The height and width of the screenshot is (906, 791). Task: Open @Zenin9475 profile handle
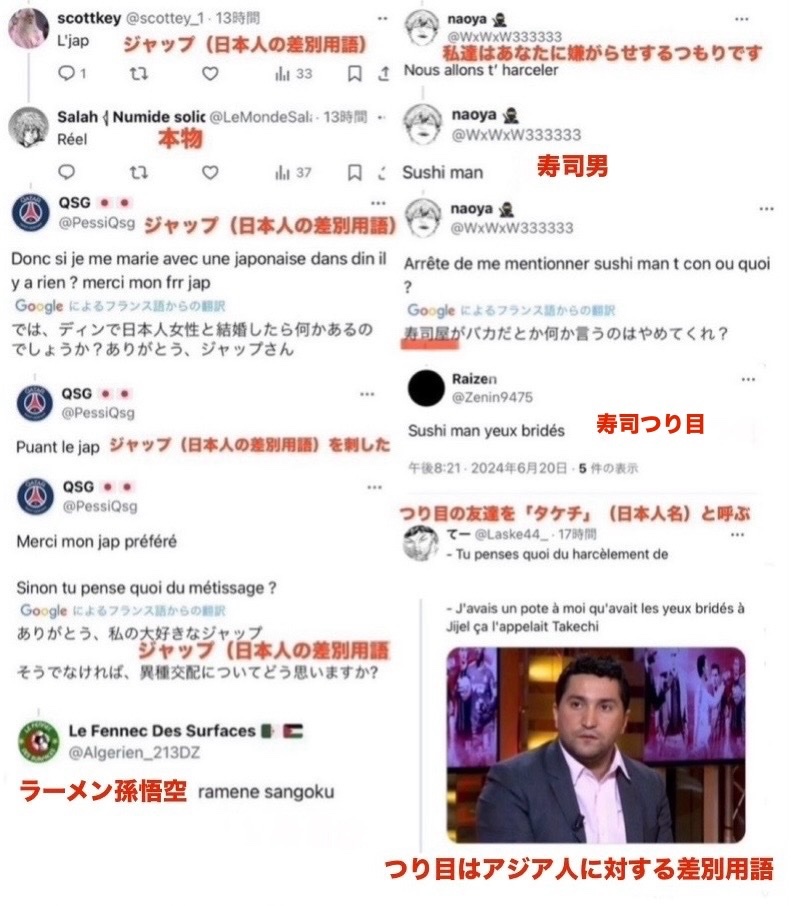pos(492,397)
